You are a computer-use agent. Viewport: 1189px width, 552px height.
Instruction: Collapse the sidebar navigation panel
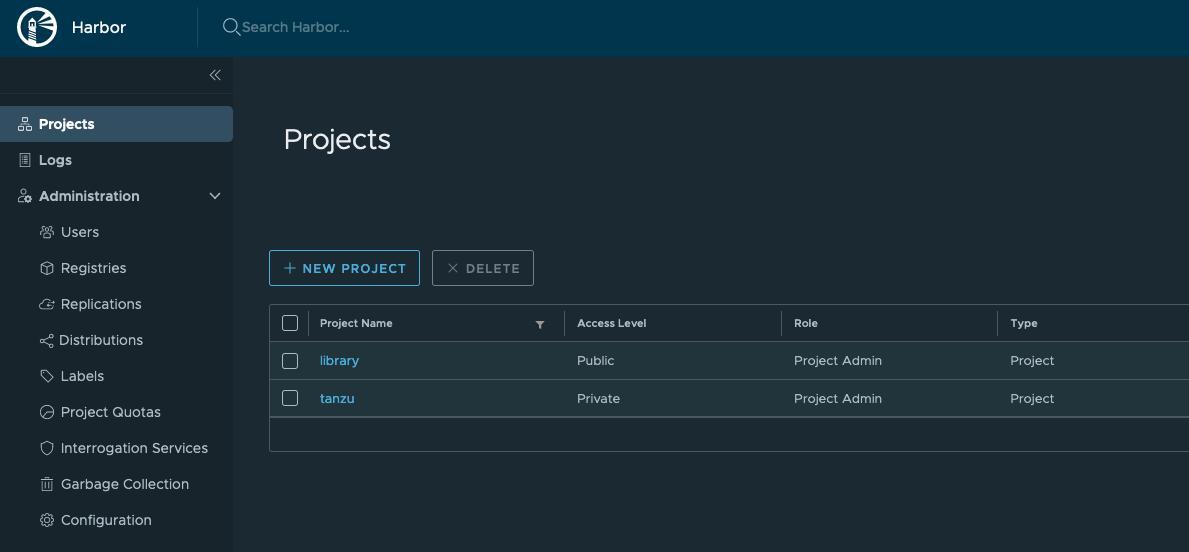(215, 75)
